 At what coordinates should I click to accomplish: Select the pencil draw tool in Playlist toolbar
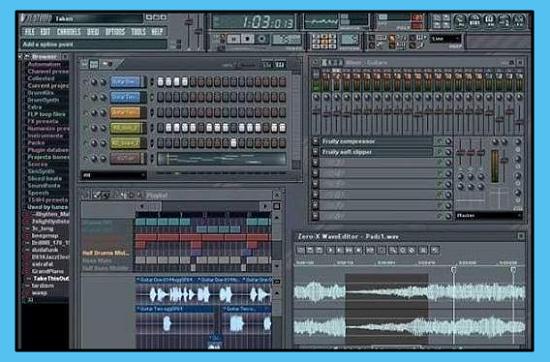tap(97, 195)
